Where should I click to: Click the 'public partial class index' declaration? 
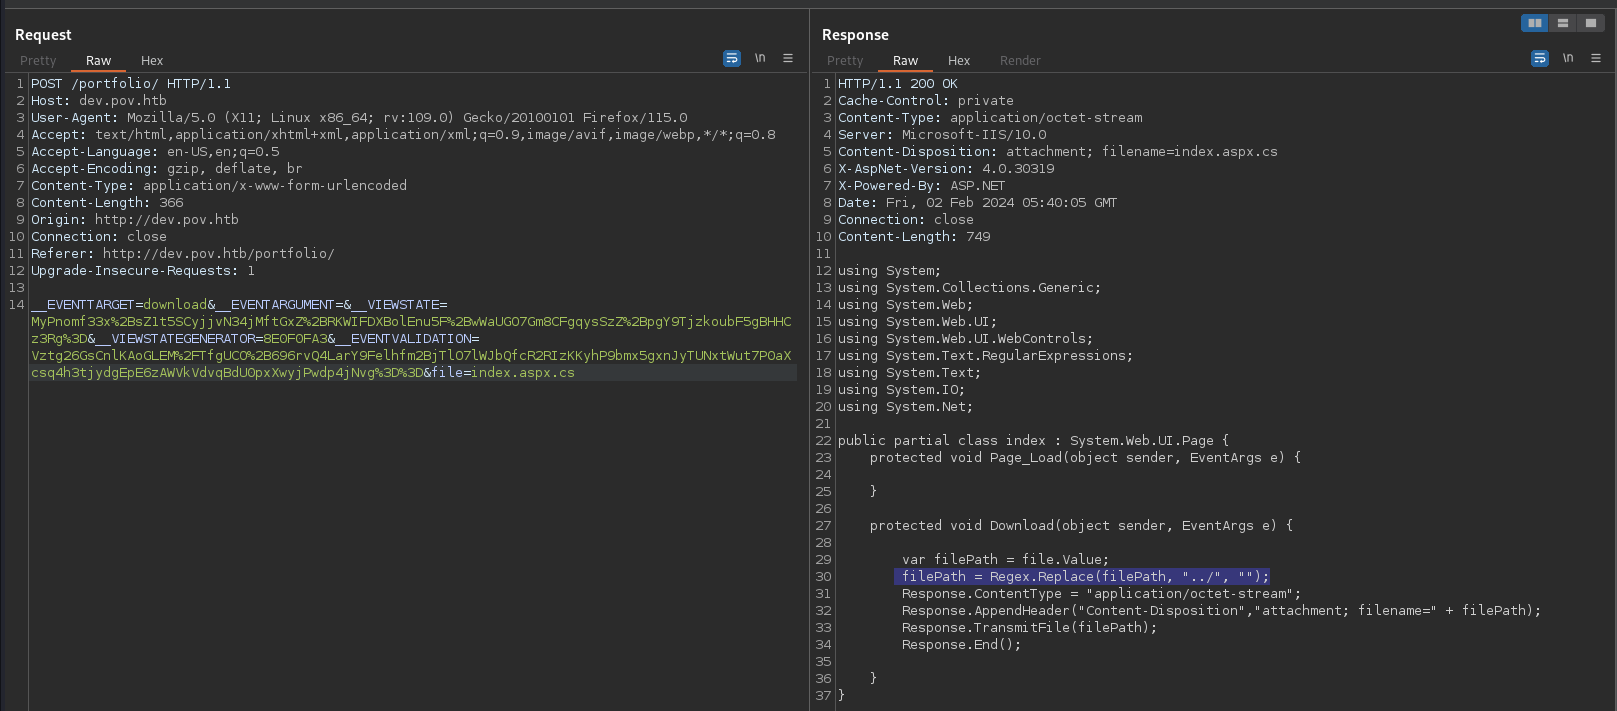tap(1034, 441)
